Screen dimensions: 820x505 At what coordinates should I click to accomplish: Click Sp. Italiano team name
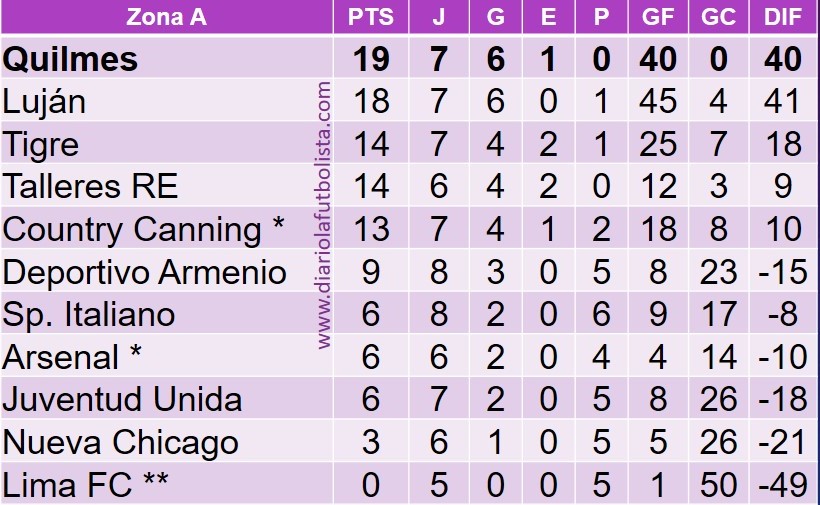click(88, 315)
